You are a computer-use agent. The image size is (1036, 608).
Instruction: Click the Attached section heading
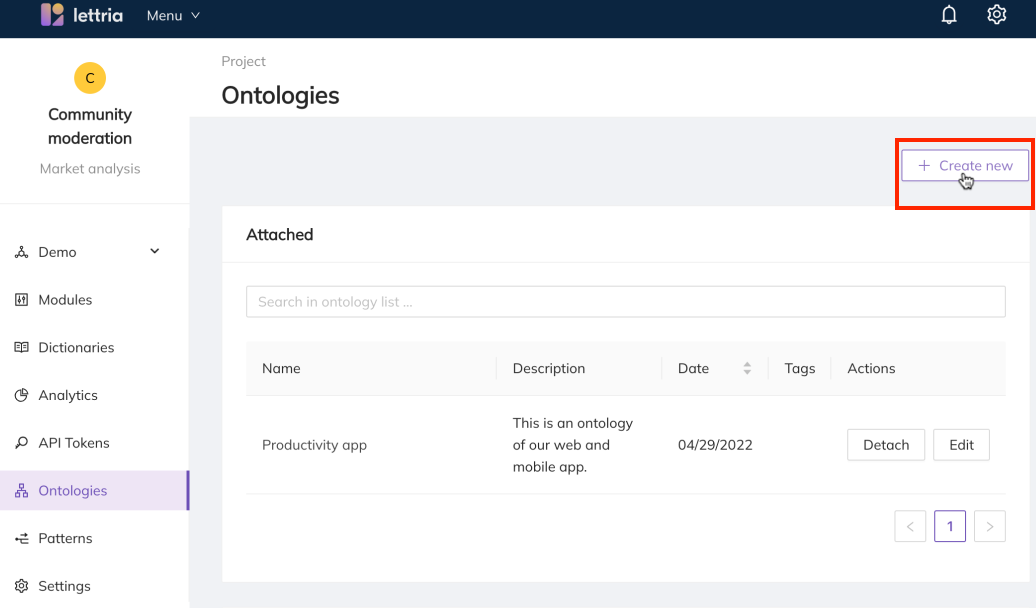pos(279,235)
